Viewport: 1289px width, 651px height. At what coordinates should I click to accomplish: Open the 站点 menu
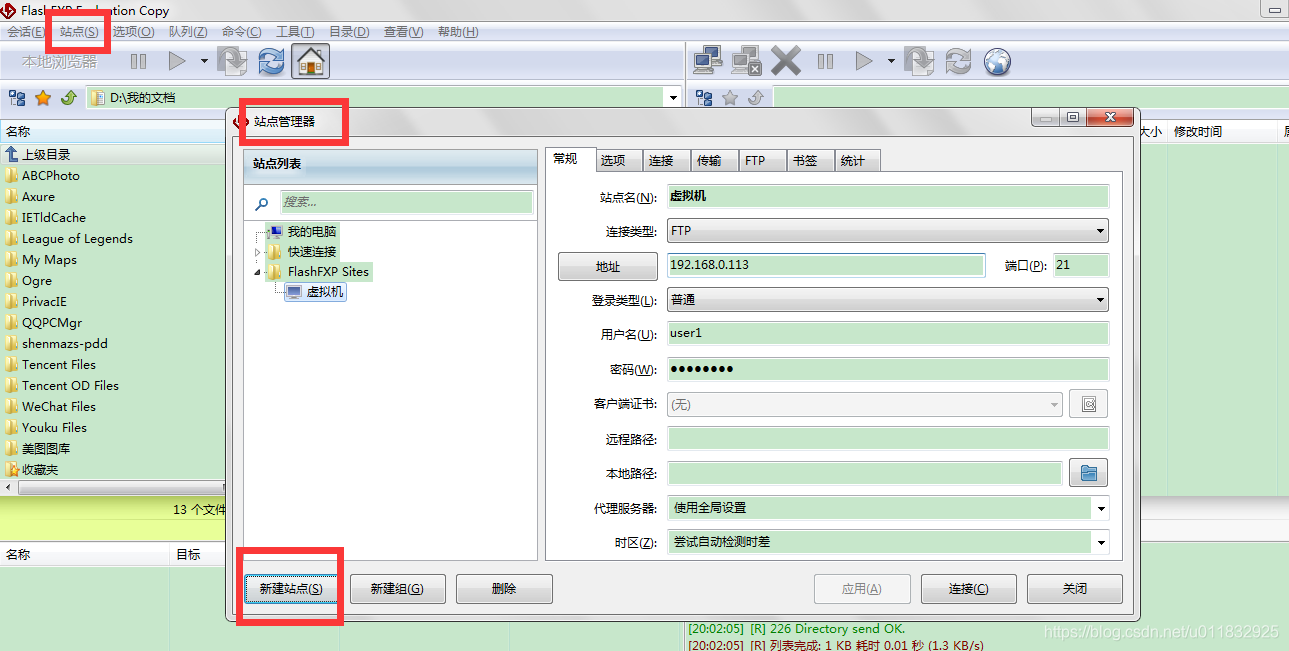coord(79,32)
